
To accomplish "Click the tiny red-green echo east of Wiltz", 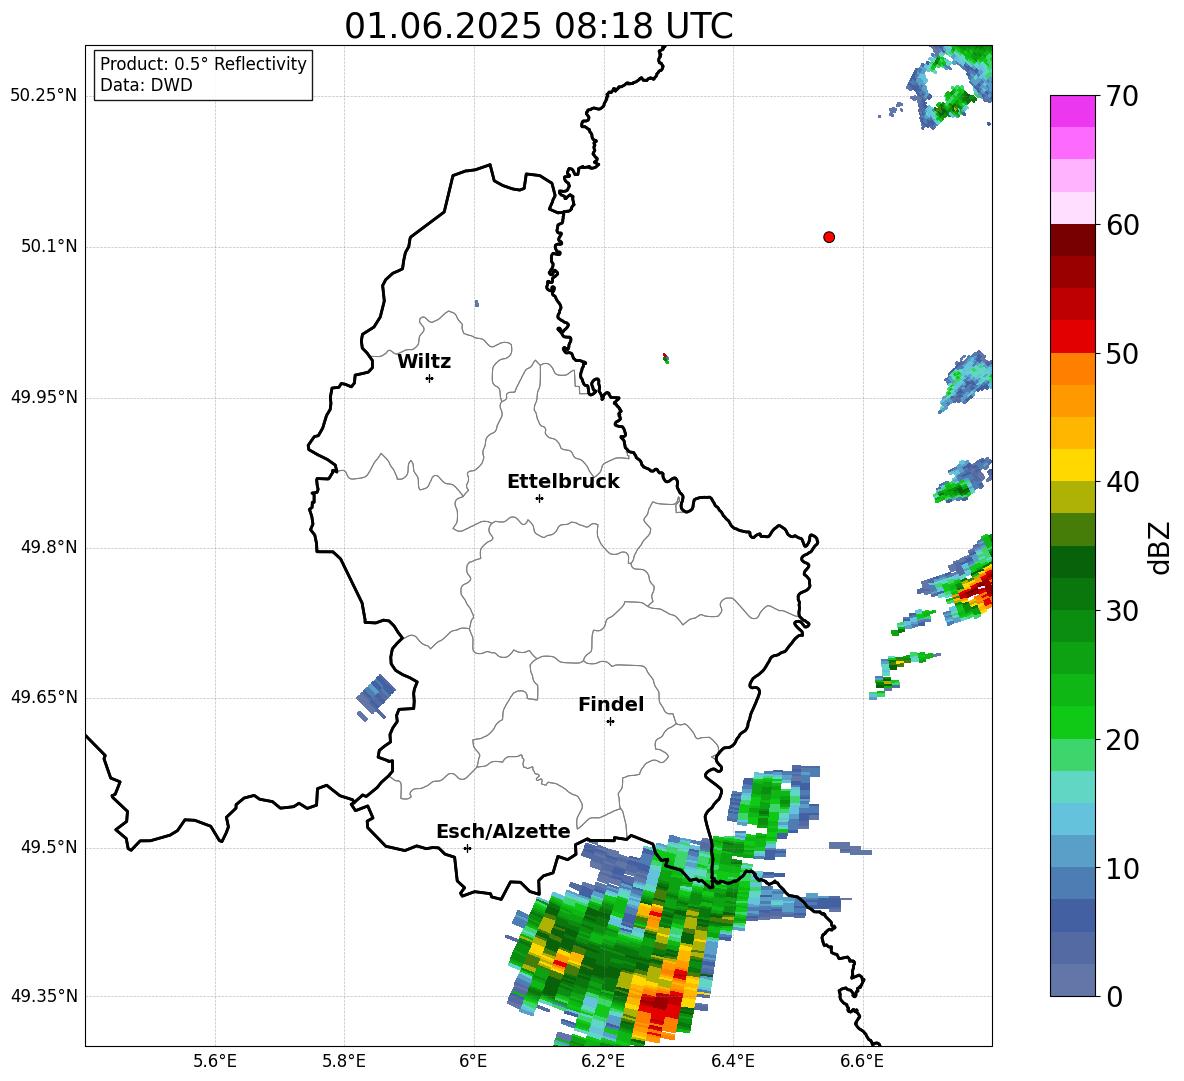I will [x=665, y=358].
